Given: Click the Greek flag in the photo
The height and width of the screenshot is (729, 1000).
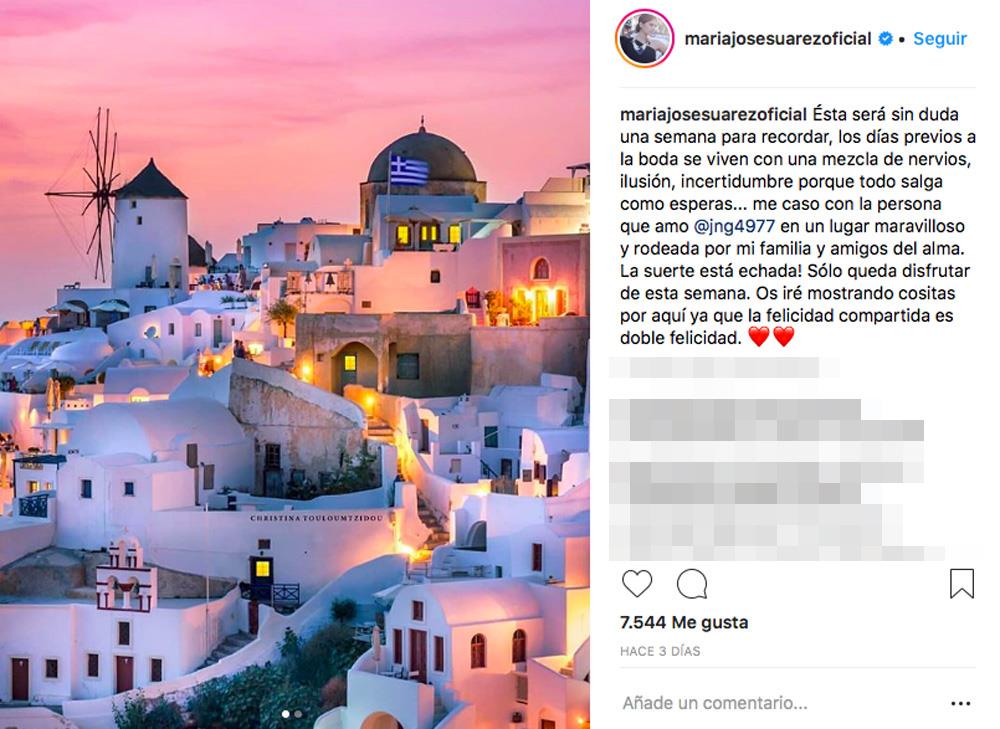Looking at the screenshot, I should click(x=409, y=170).
